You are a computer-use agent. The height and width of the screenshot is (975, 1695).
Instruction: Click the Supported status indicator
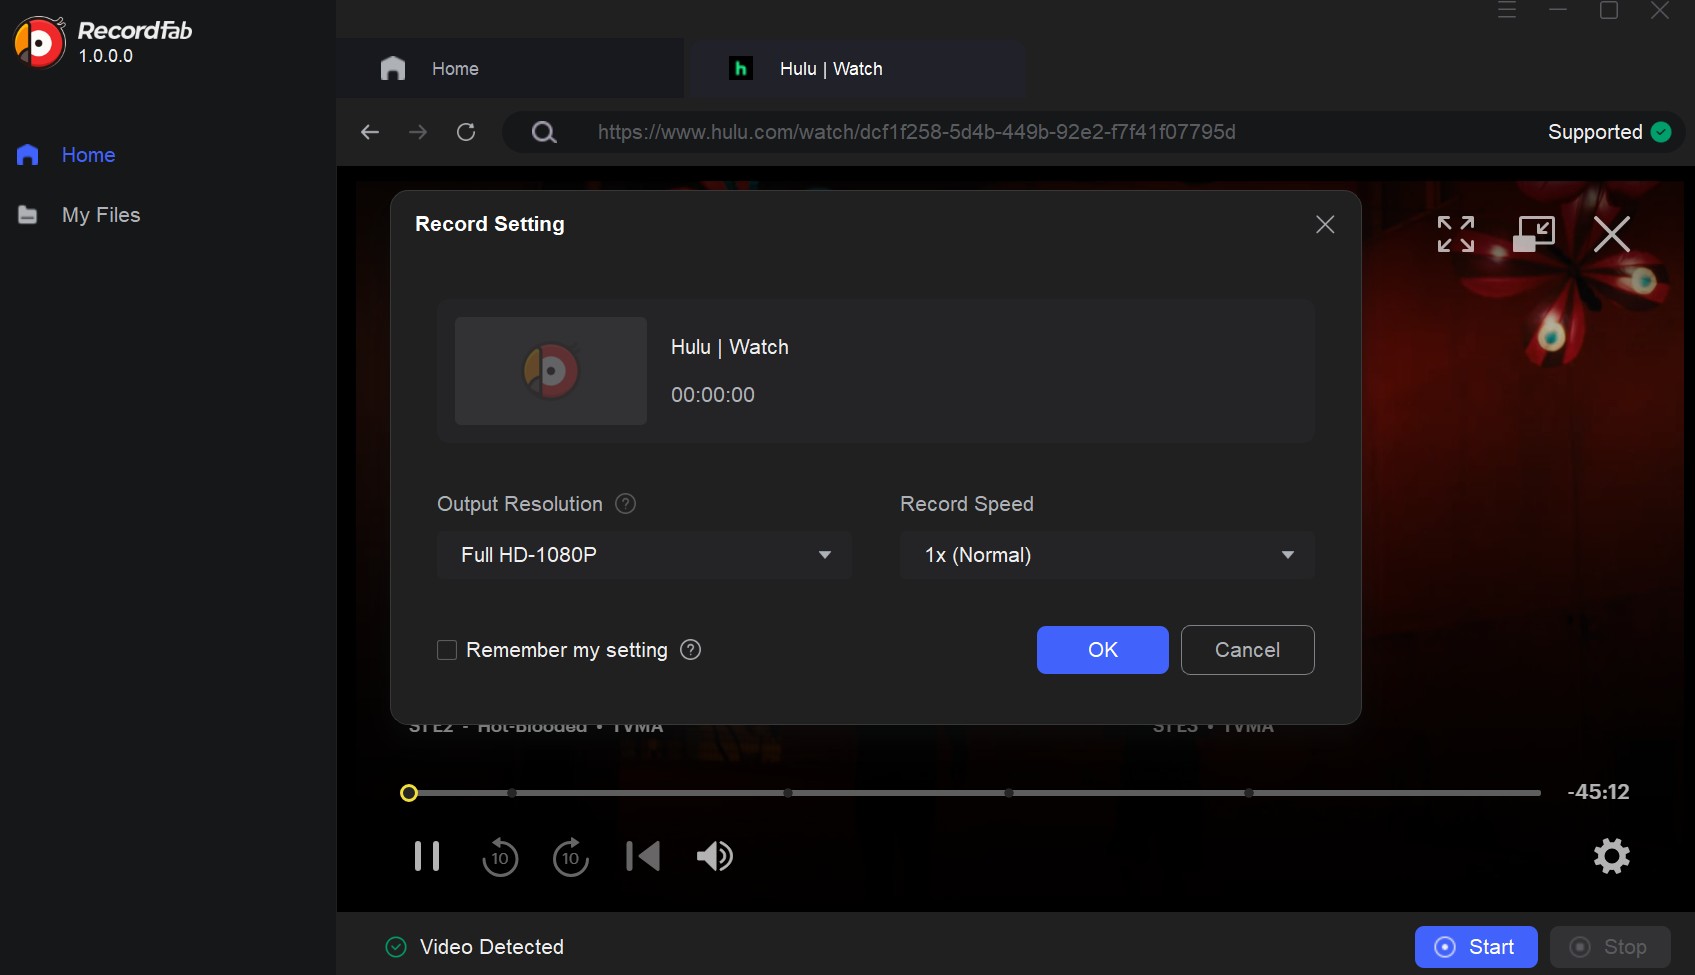coord(1609,132)
